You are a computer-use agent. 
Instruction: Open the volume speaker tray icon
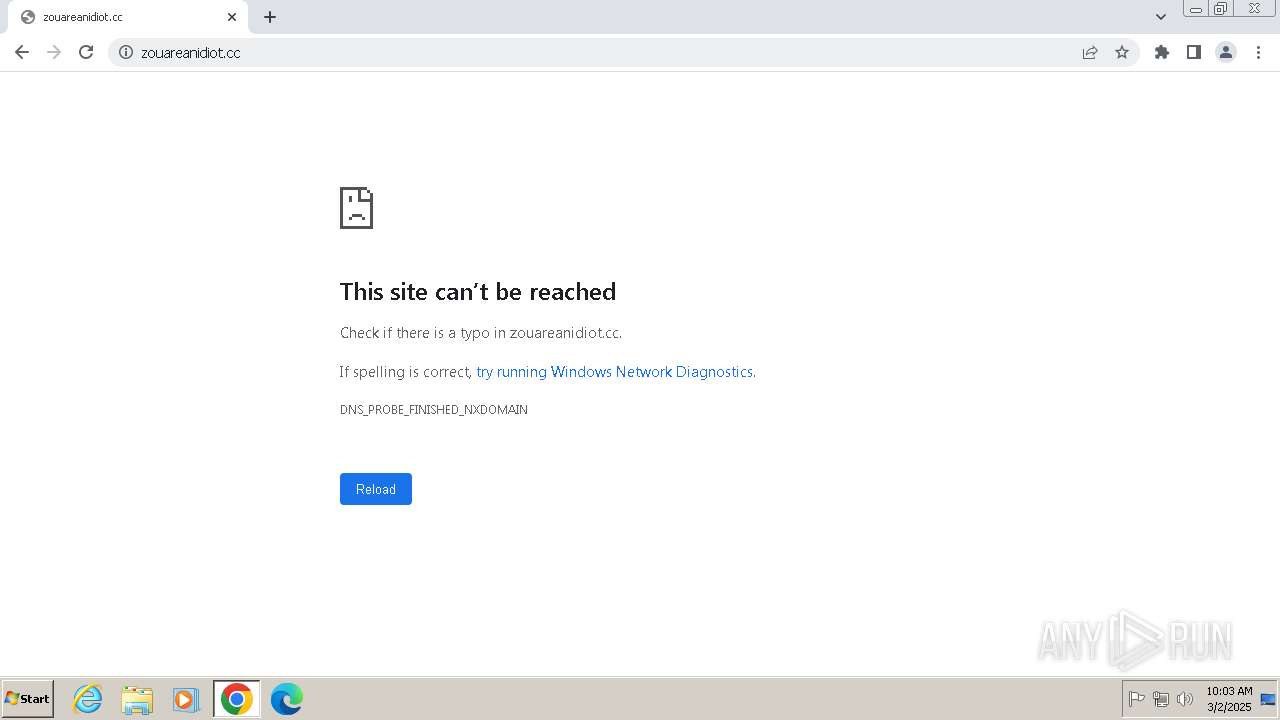[1185, 699]
